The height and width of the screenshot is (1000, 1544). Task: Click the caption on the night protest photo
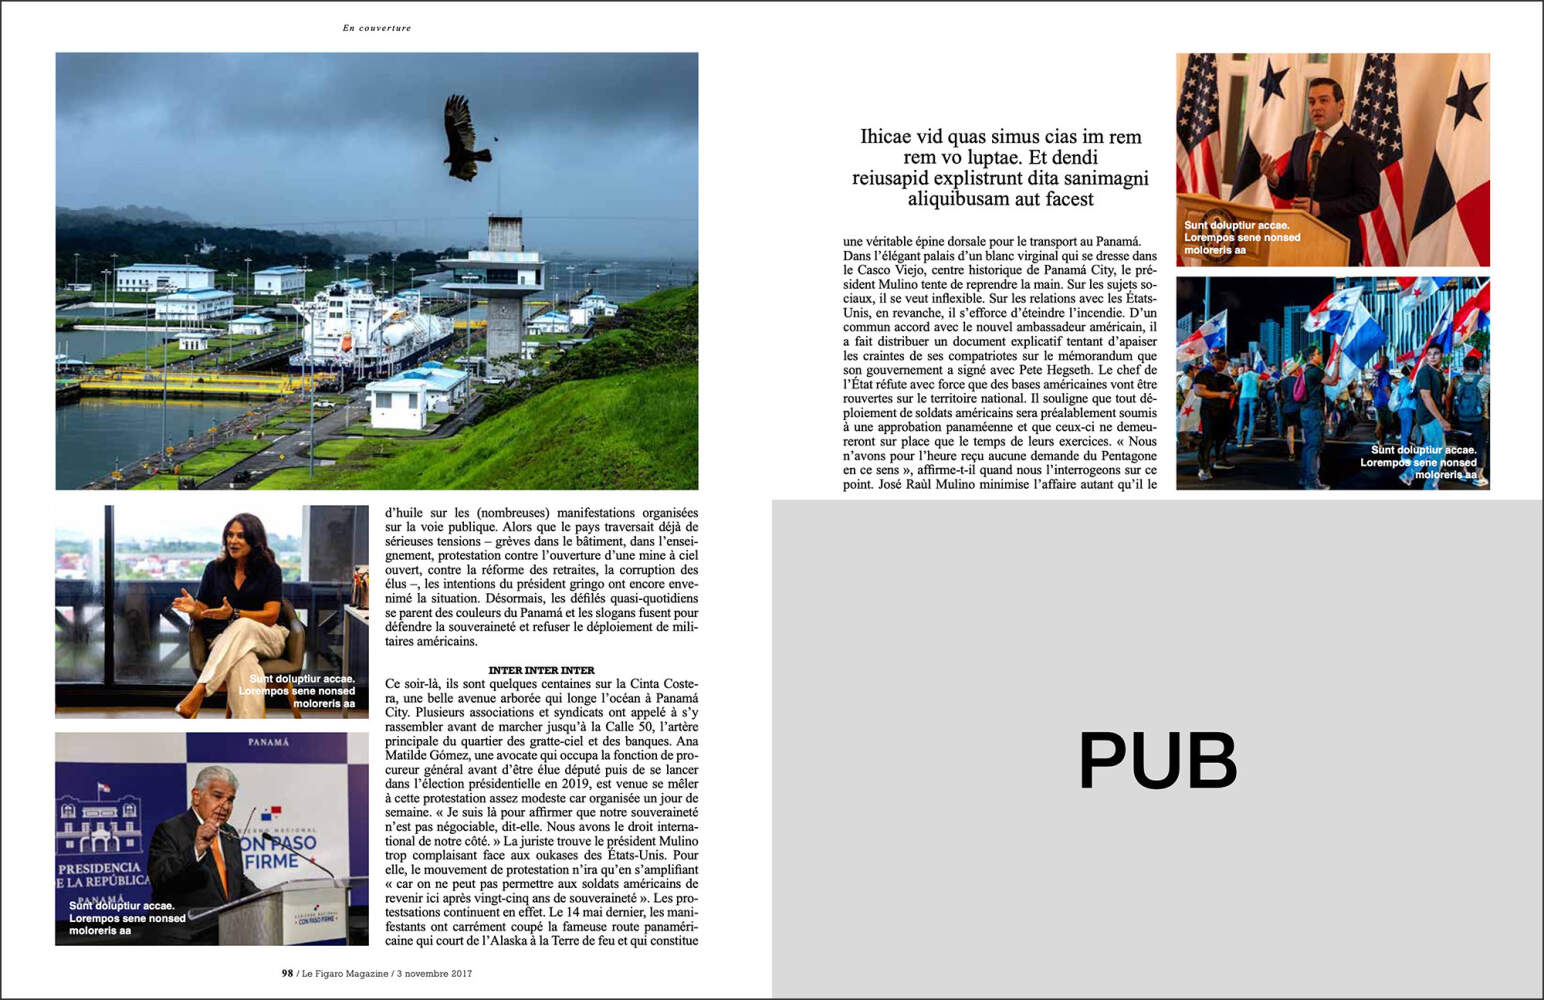coord(1418,462)
